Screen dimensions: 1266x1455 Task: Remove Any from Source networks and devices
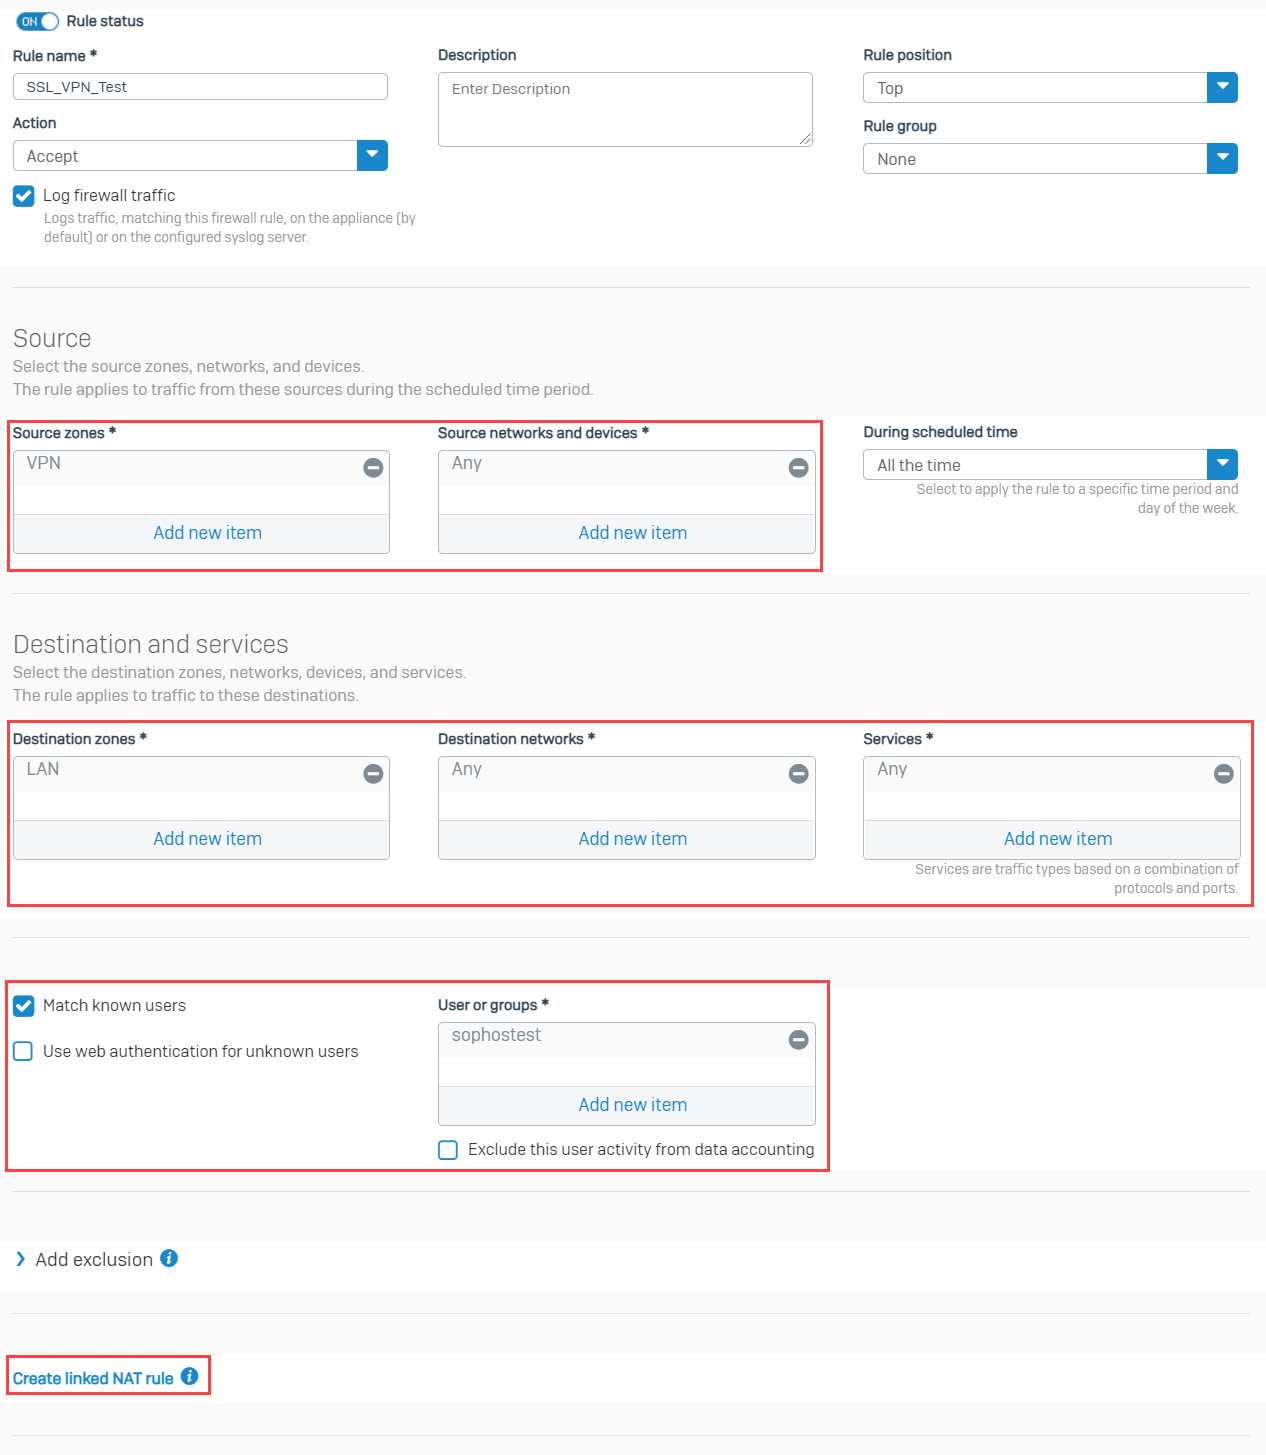coord(798,466)
